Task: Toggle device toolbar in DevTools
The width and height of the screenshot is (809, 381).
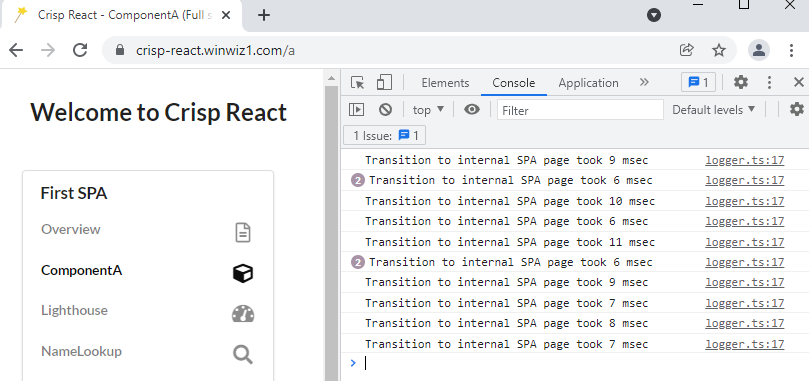Action: coord(384,83)
